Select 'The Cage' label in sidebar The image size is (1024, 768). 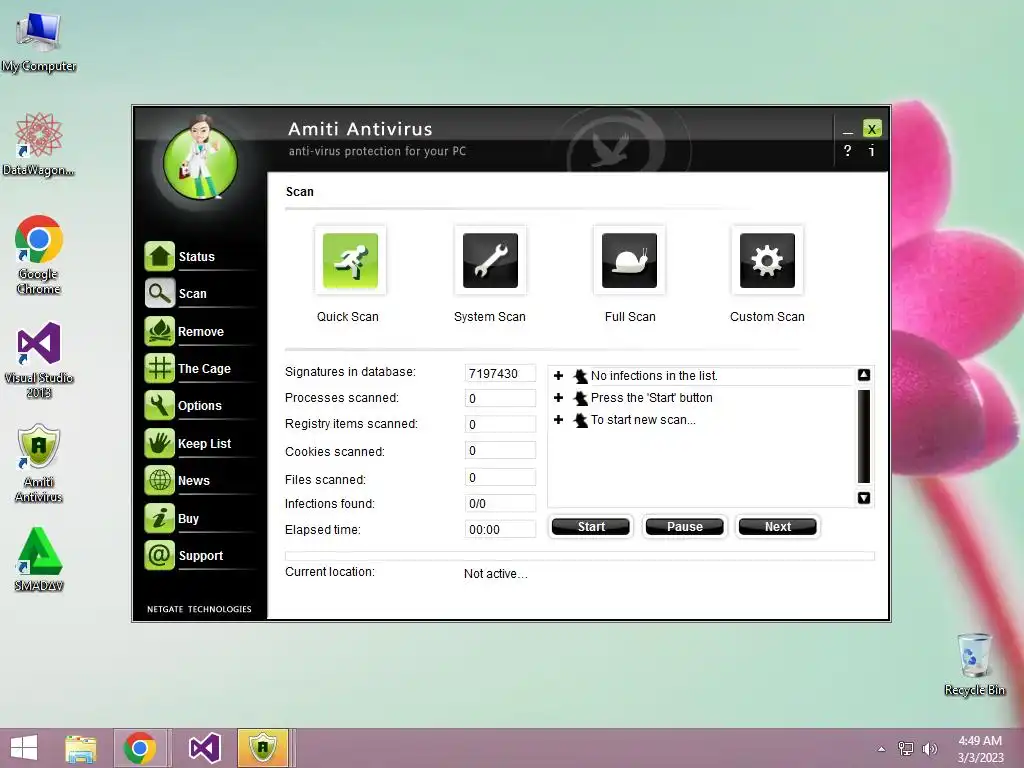tap(204, 369)
